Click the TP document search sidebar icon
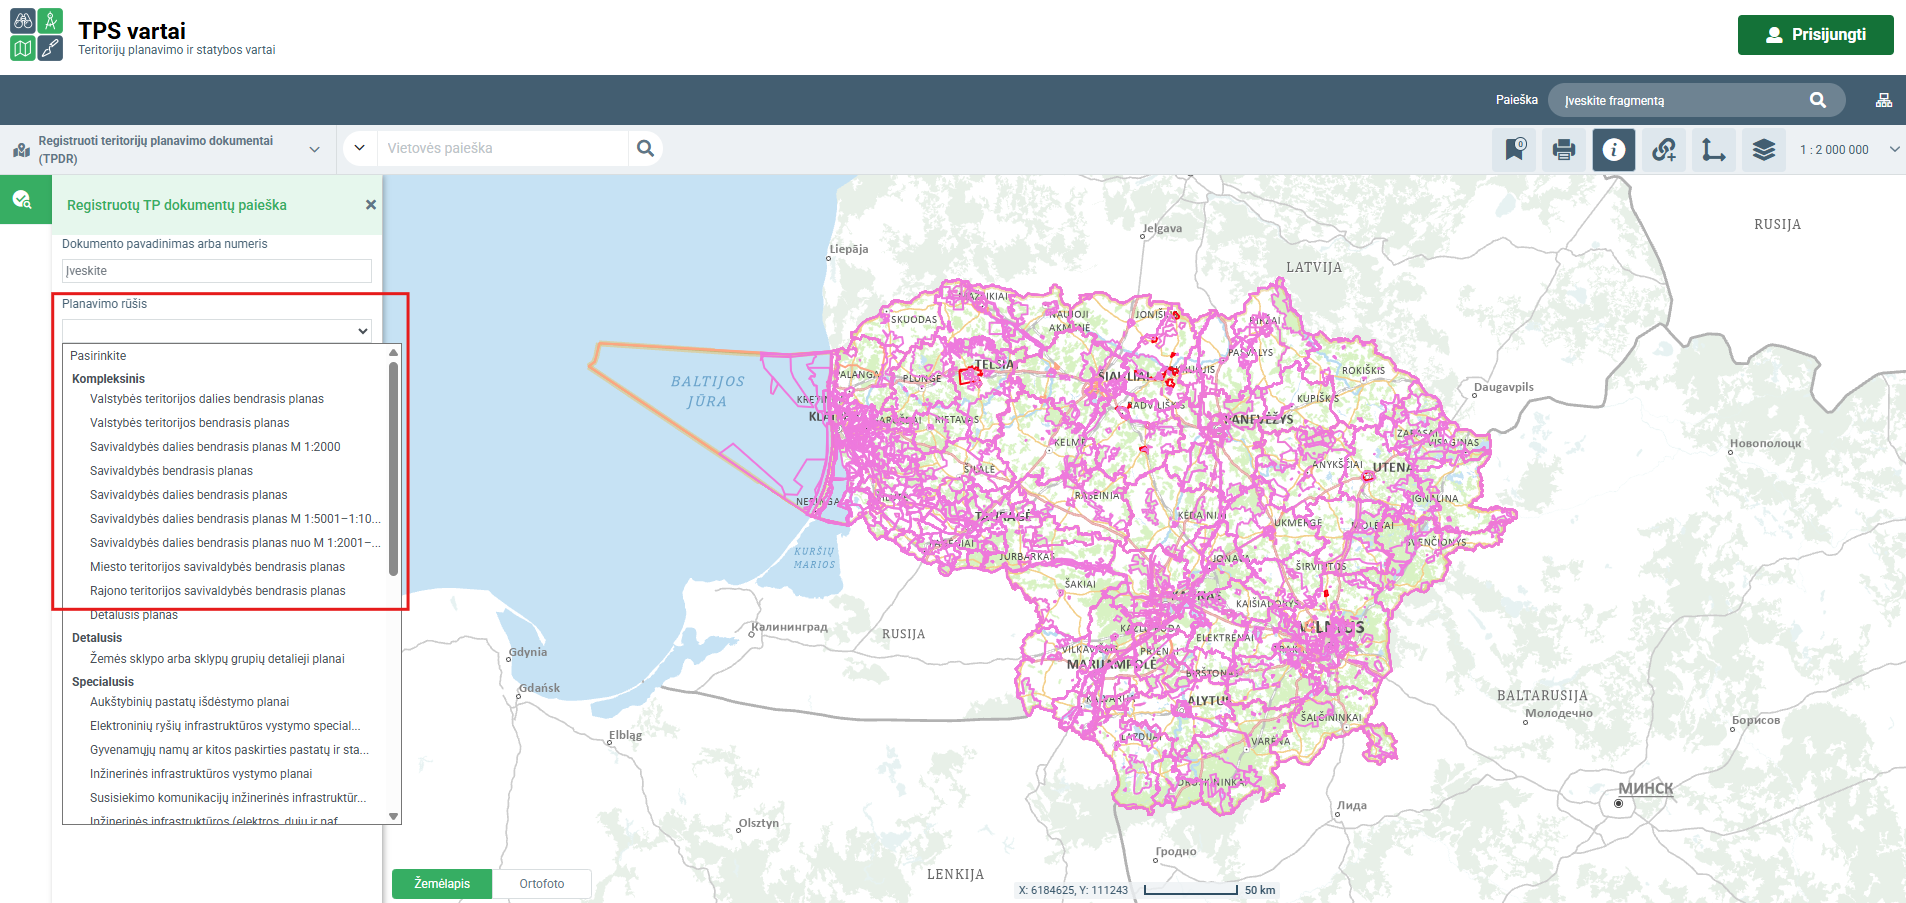 point(23,200)
